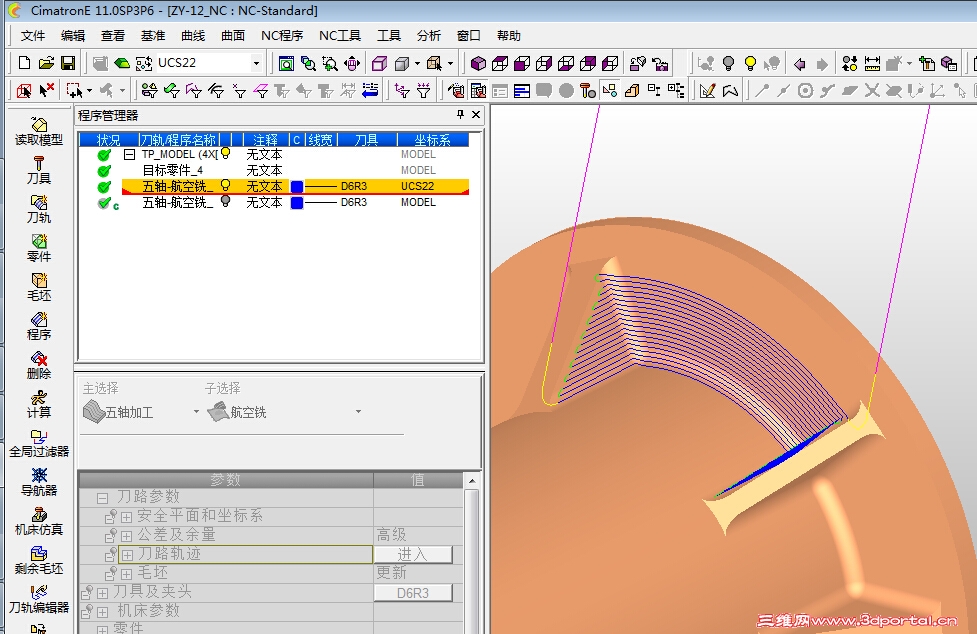Click the purple left arrow previous view icon
This screenshot has width=977, height=634.
800,64
